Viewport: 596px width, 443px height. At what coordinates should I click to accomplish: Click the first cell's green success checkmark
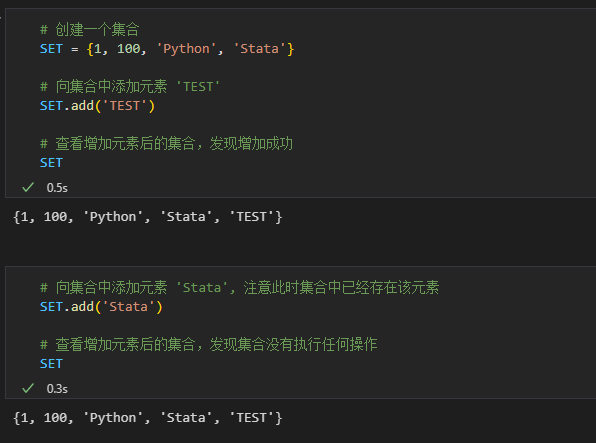click(x=28, y=187)
